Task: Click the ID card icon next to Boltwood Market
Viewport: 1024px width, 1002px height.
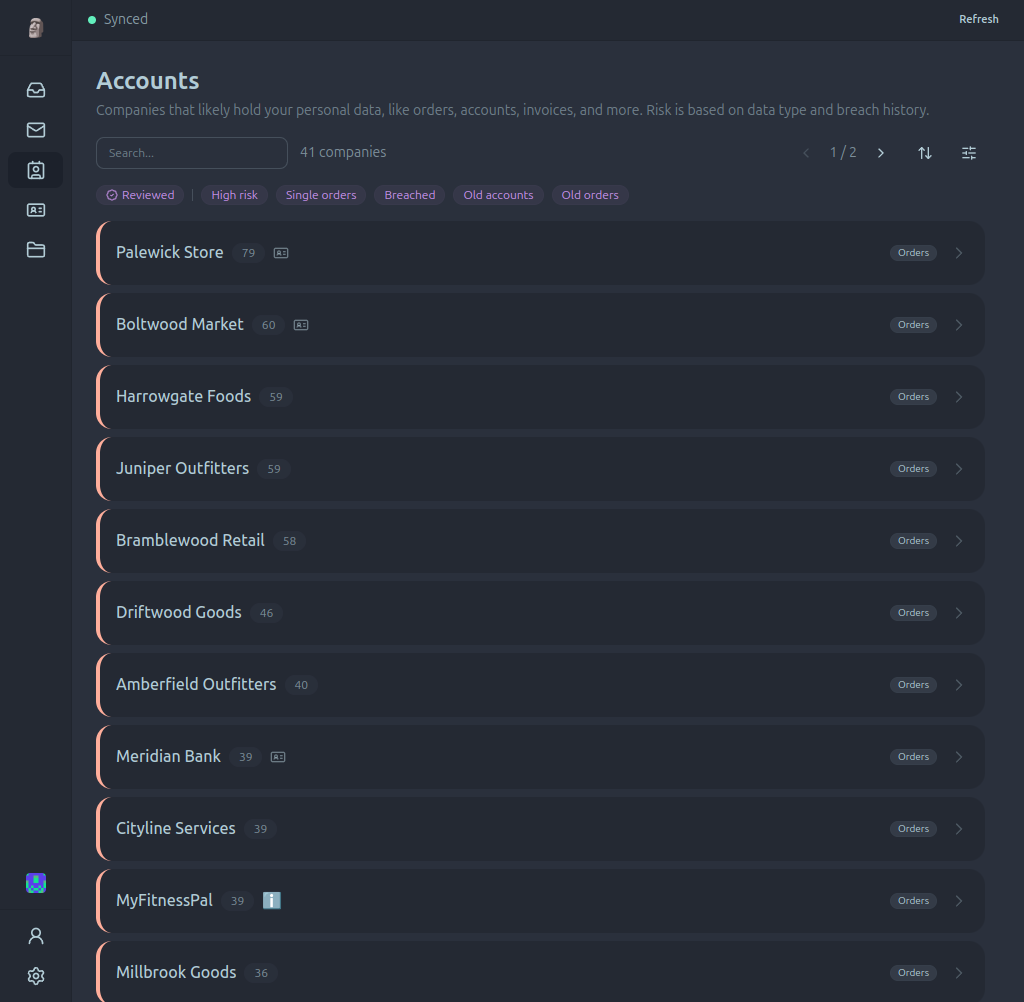Action: [301, 325]
